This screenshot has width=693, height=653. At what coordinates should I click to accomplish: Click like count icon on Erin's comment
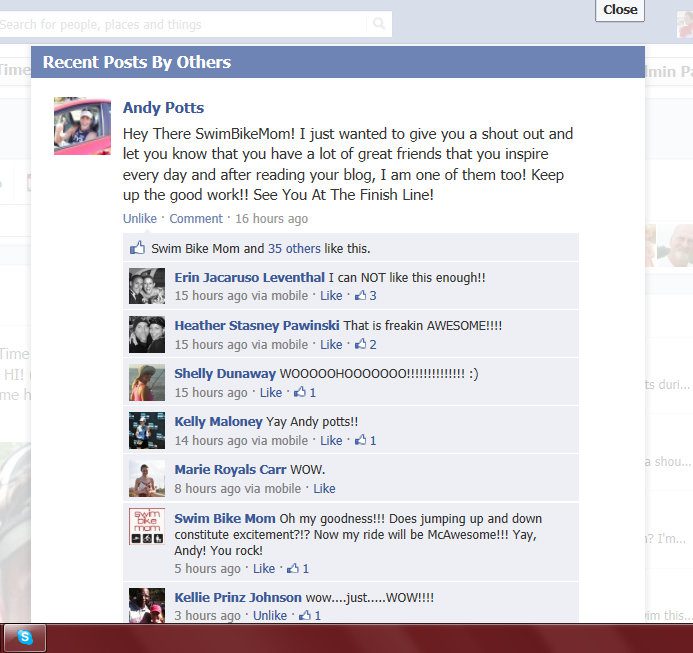(361, 295)
